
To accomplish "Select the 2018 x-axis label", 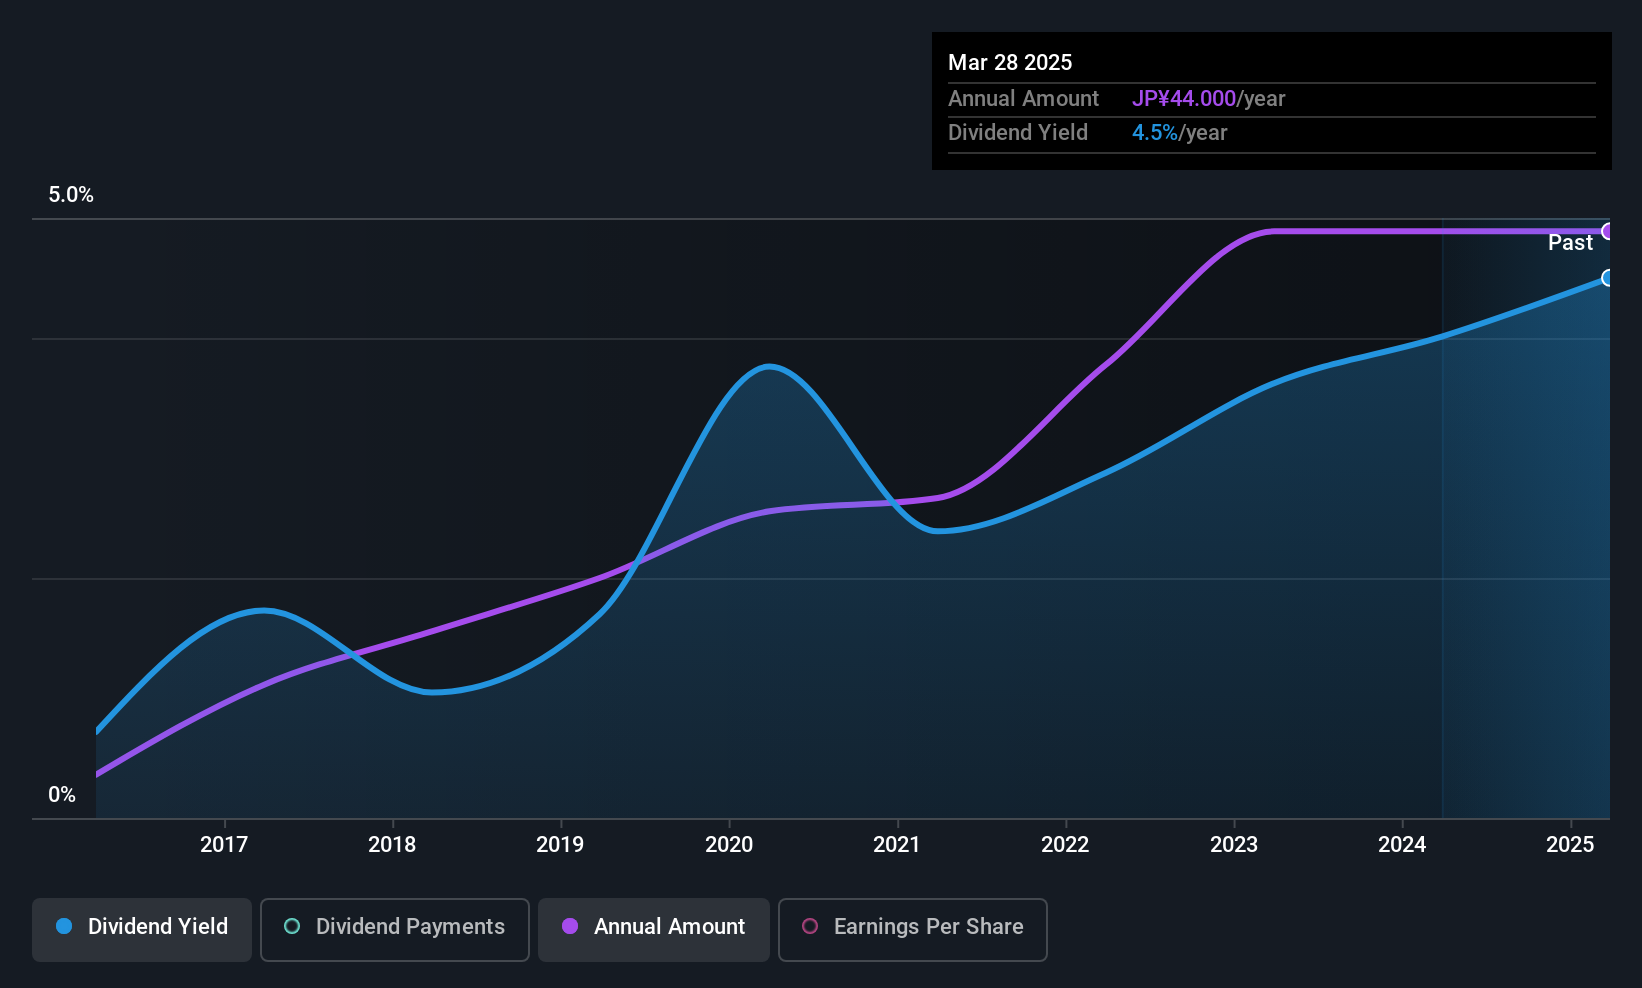I will pos(392,845).
